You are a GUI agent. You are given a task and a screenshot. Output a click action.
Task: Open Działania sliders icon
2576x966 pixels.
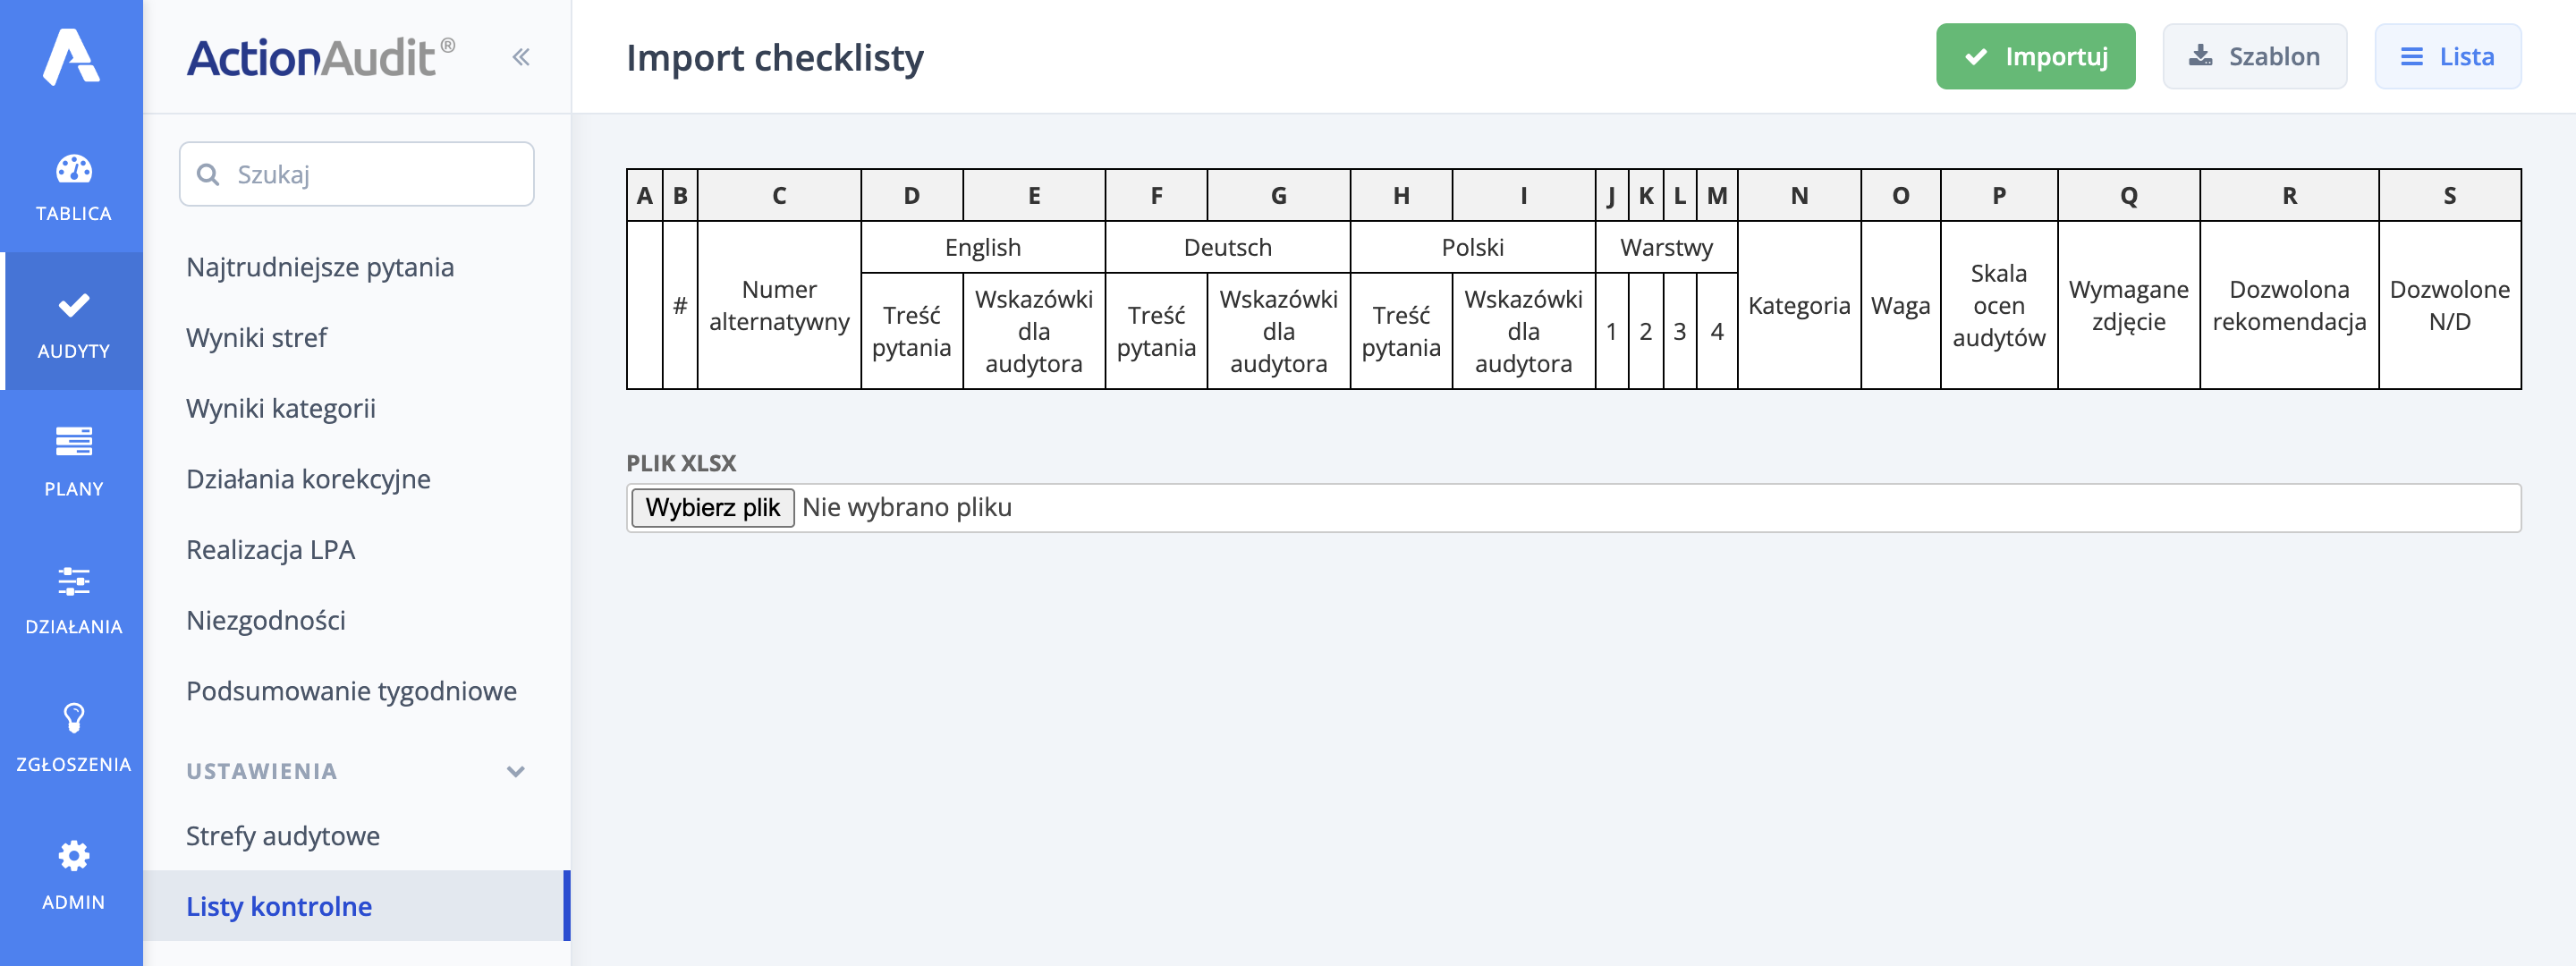click(73, 581)
